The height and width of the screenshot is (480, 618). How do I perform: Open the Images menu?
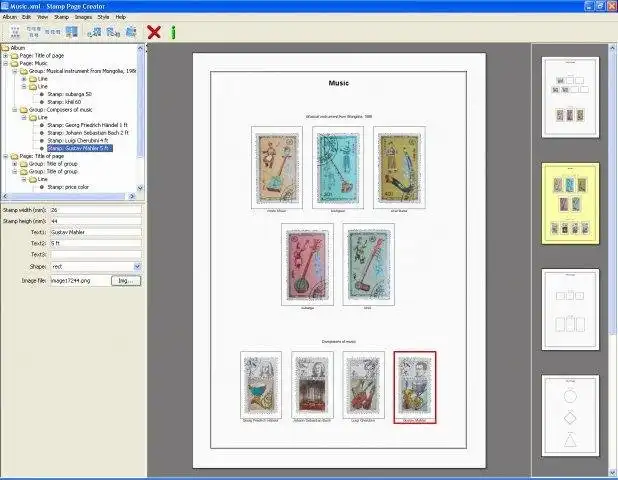pyautogui.click(x=83, y=17)
